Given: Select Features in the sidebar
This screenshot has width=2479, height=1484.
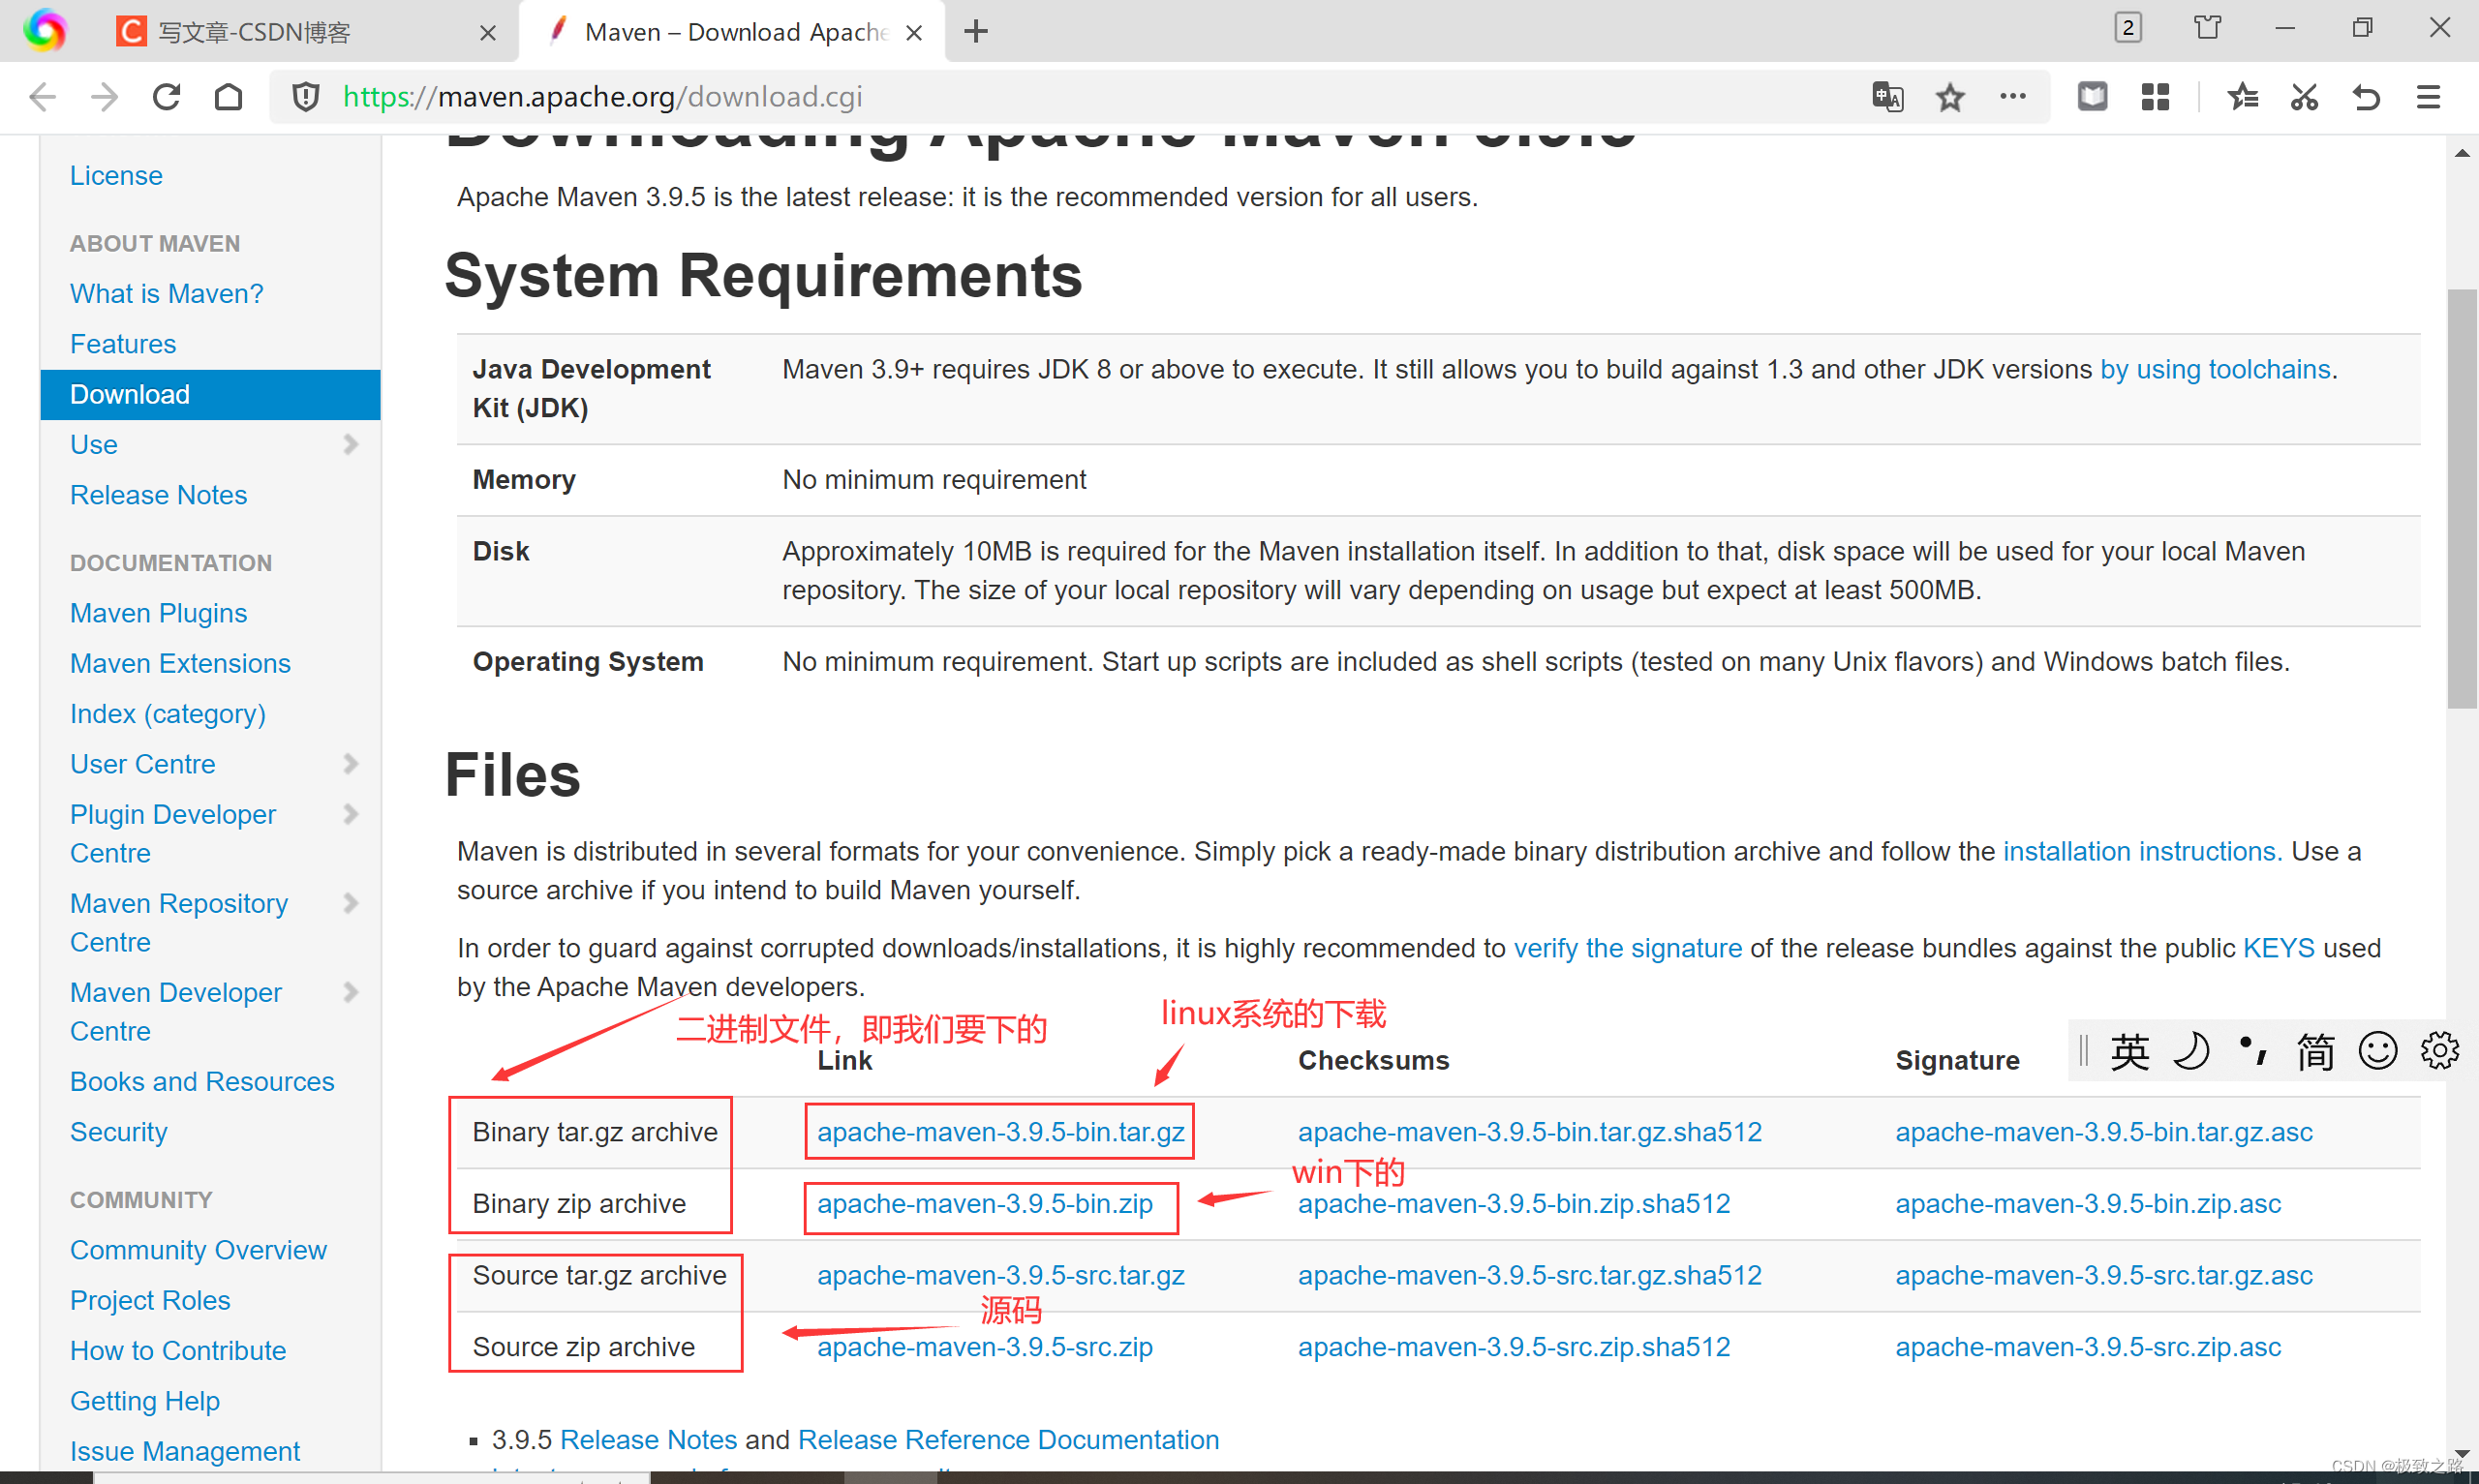Looking at the screenshot, I should (x=123, y=344).
